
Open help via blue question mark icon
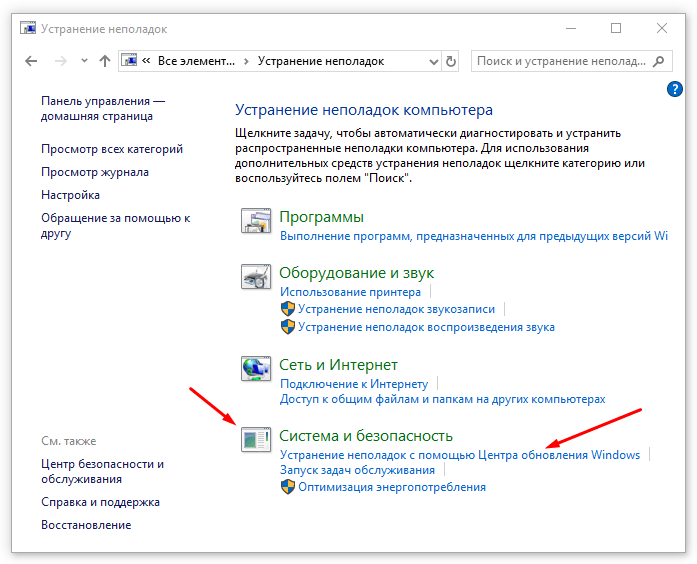point(674,90)
